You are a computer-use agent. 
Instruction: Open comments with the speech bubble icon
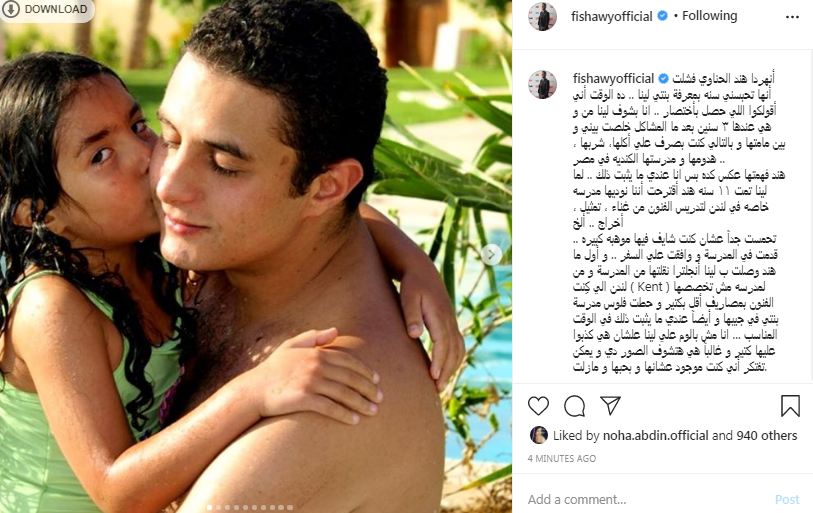coord(574,406)
